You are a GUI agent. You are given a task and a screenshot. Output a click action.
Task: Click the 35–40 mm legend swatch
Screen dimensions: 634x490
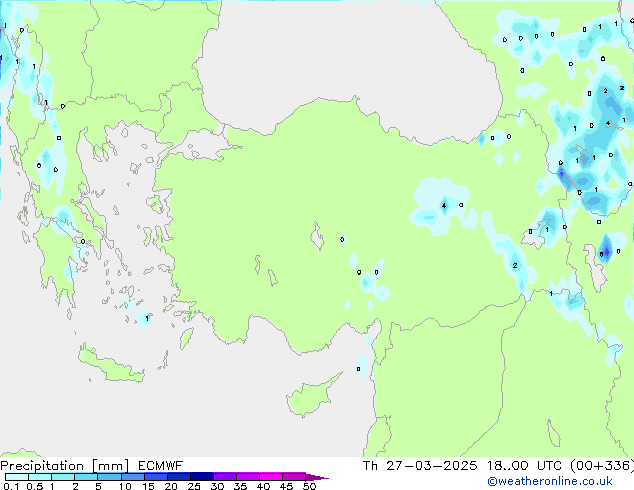point(247,477)
